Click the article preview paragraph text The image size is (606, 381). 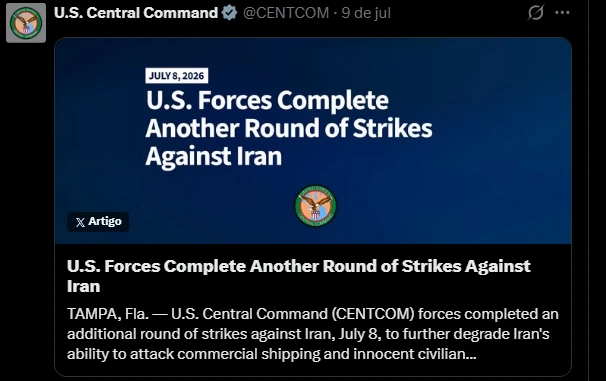pos(313,334)
